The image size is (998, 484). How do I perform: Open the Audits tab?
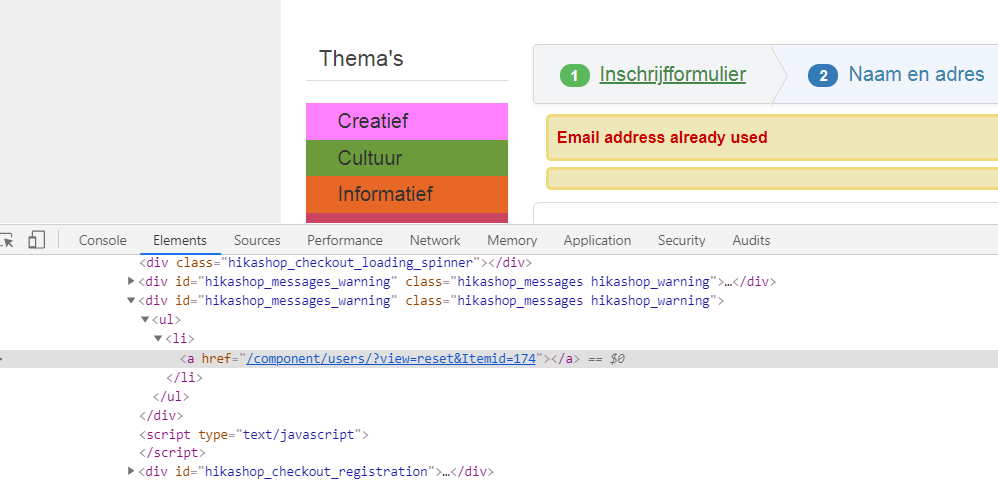tap(751, 240)
